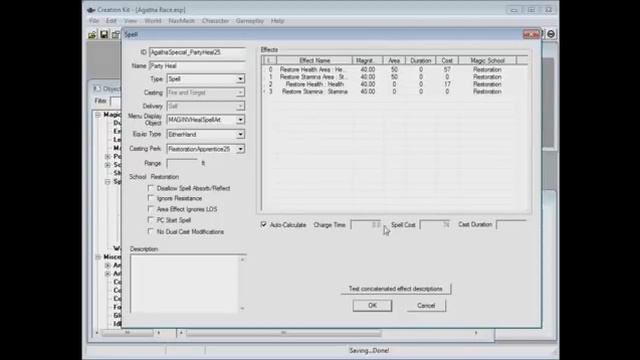
Task: Click the Creation Kit app icon in title bar
Action: [91, 10]
